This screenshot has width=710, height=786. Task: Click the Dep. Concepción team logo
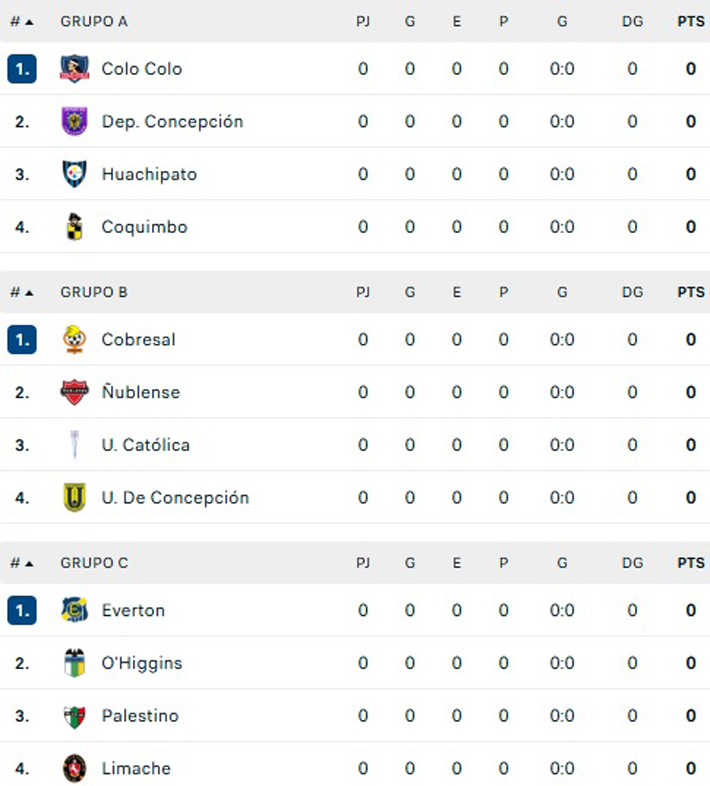[x=74, y=122]
